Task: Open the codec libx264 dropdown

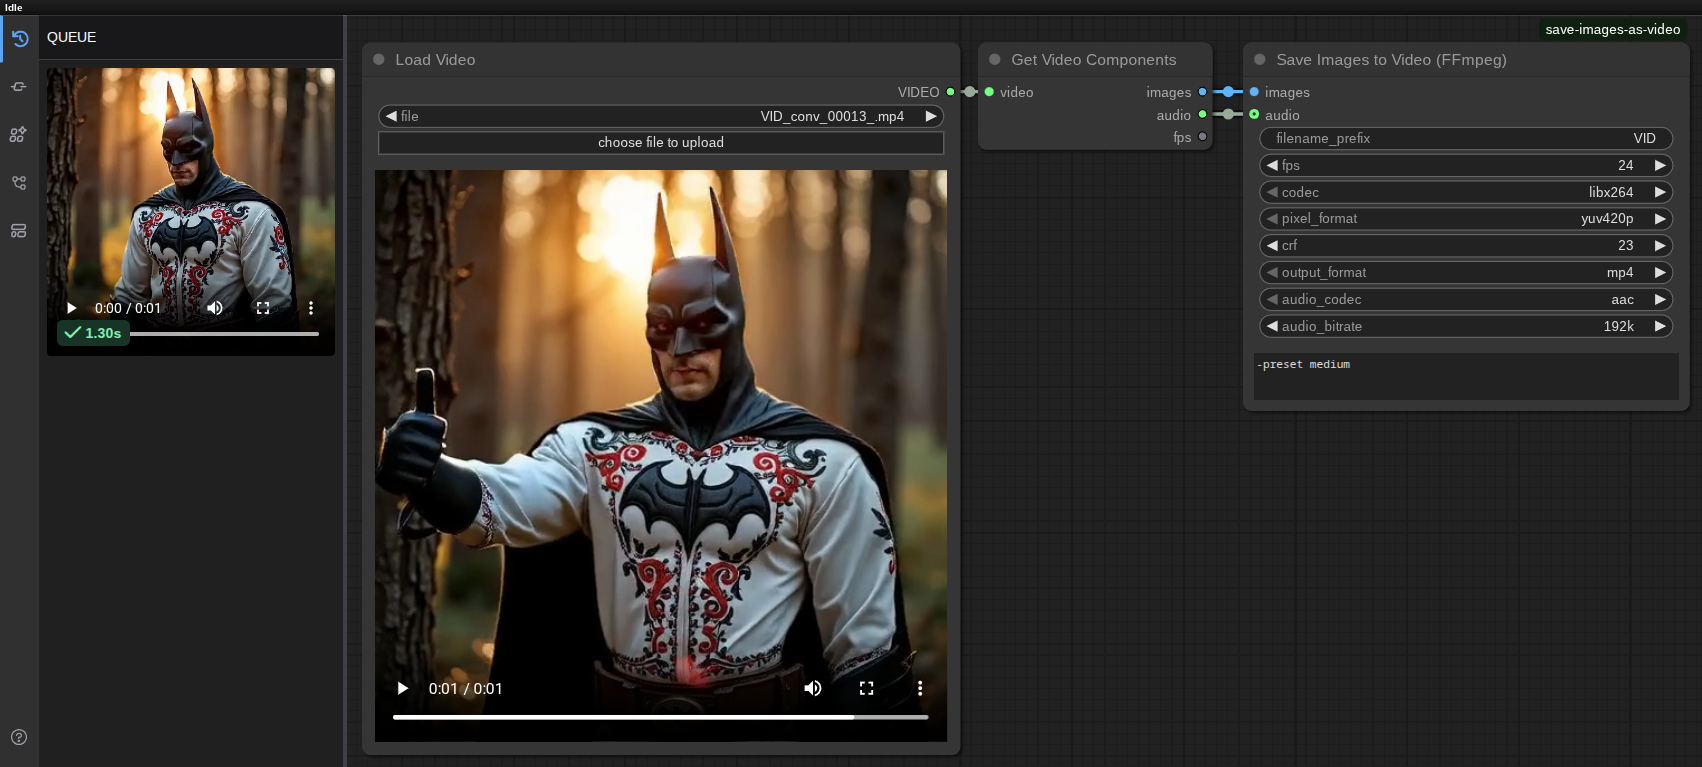Action: point(1466,192)
